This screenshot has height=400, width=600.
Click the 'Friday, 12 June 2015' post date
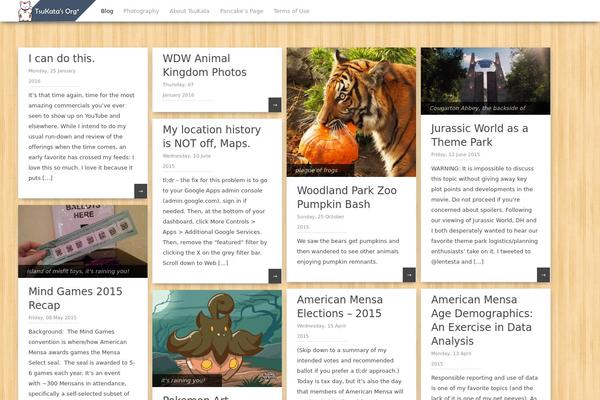455,155
